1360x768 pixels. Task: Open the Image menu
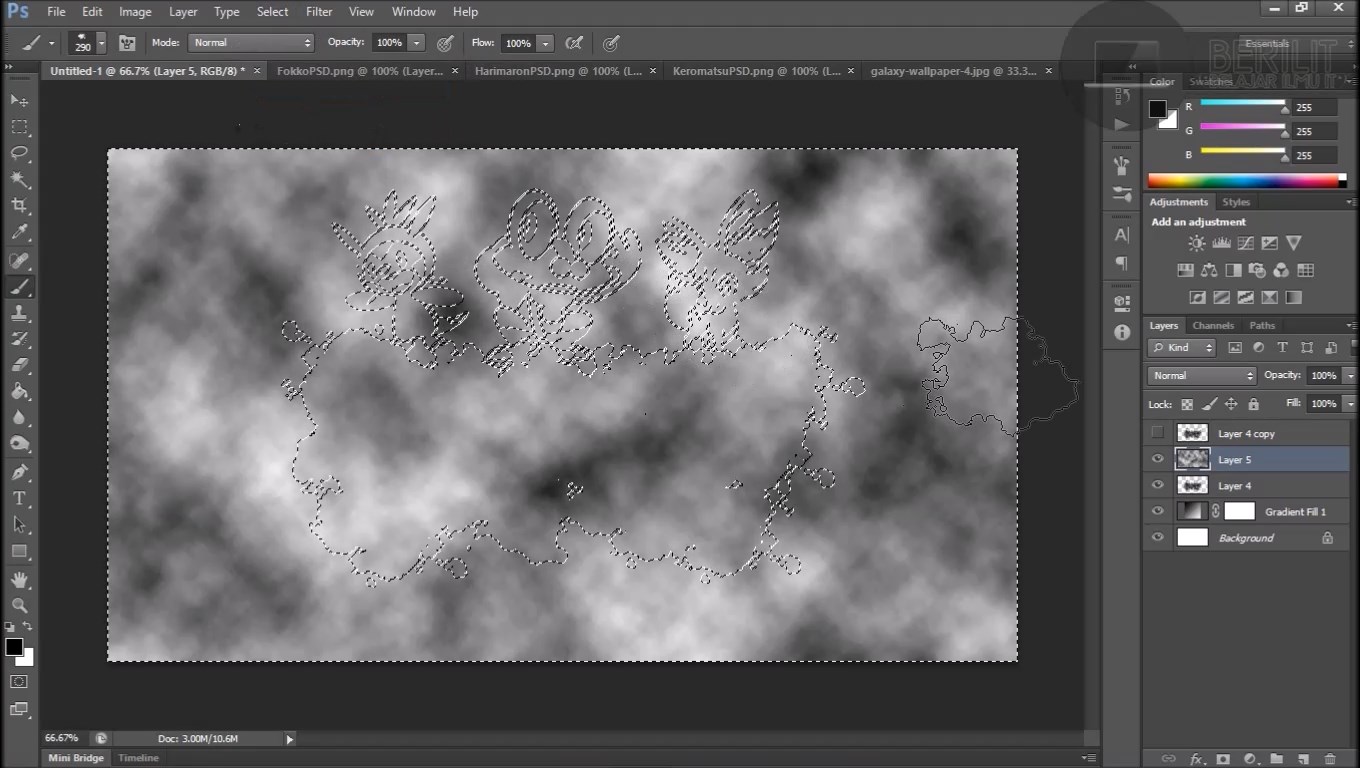(x=135, y=12)
